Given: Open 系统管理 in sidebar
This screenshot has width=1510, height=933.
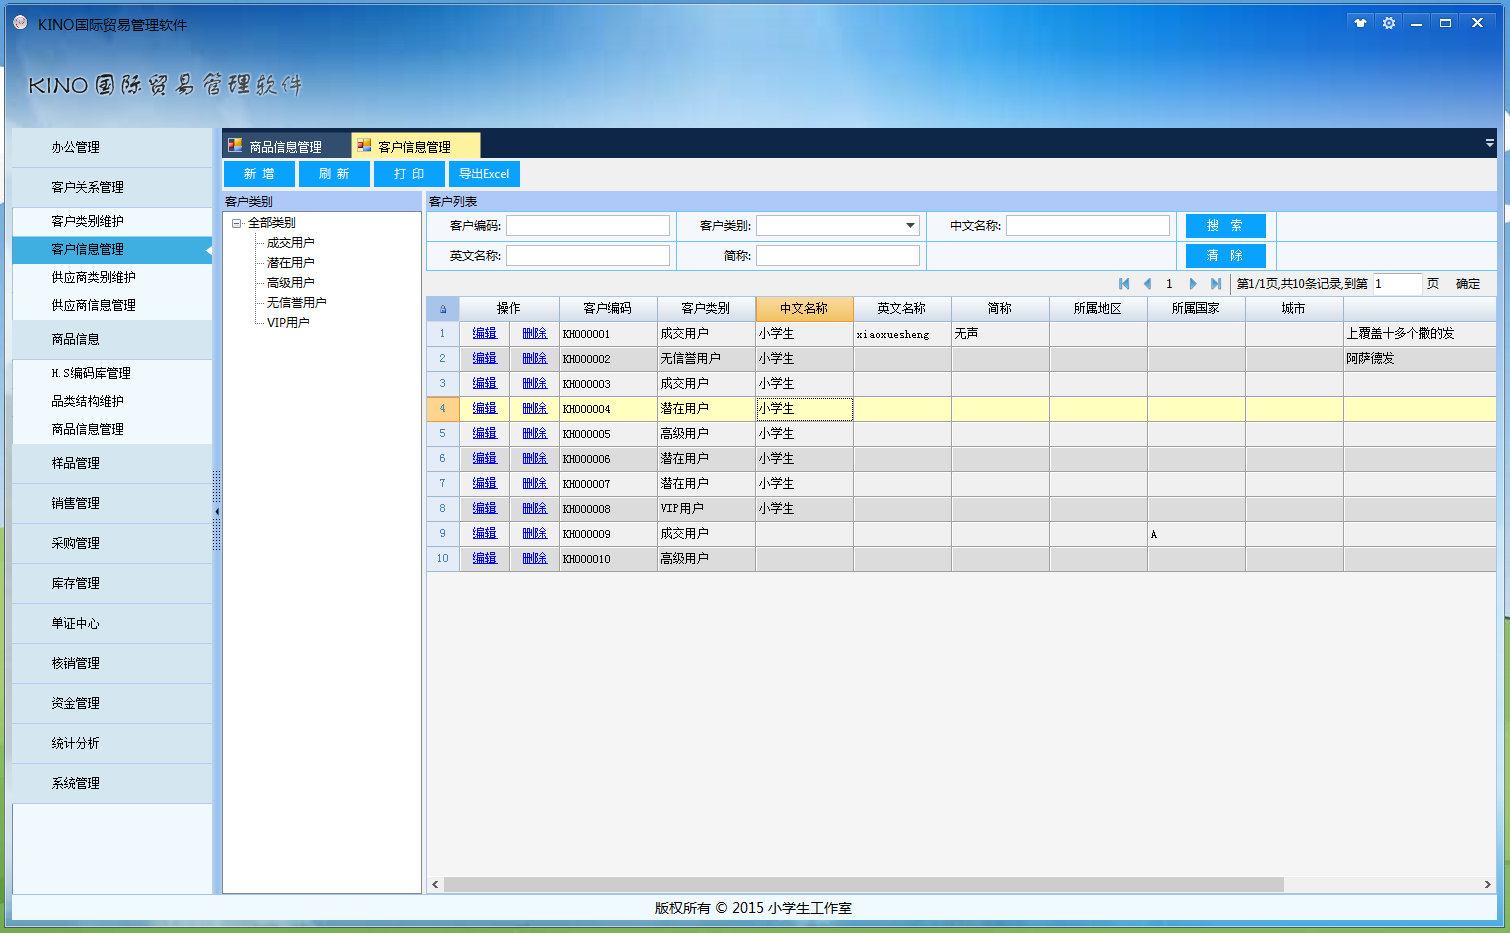Looking at the screenshot, I should (x=112, y=783).
